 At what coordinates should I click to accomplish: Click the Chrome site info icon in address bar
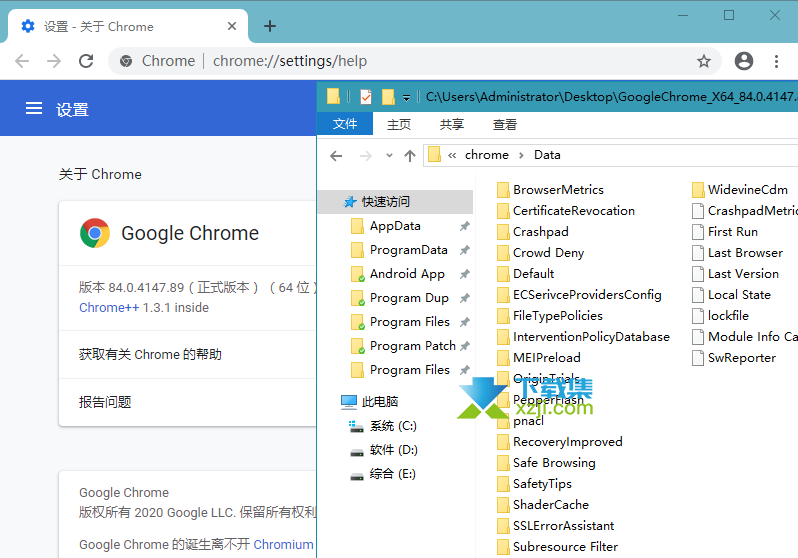[x=126, y=61]
